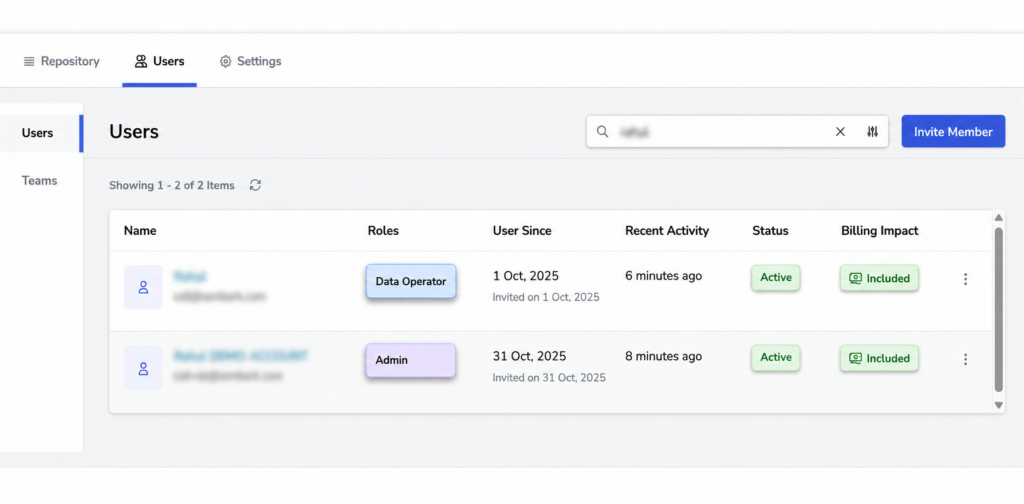Click the table vertical scrollbar thumb
This screenshot has width=1024, height=504.
[x=998, y=309]
